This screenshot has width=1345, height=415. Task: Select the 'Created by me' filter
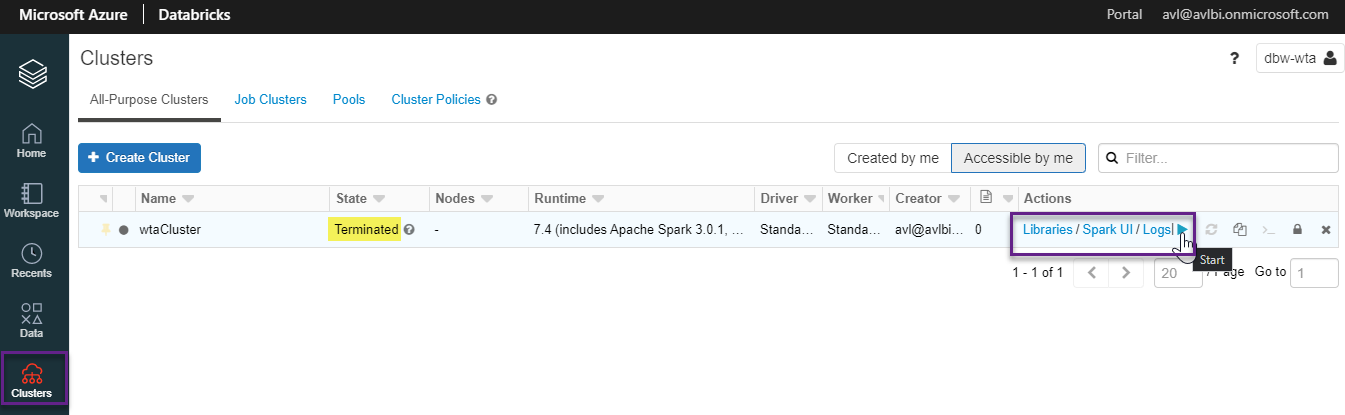[892, 158]
